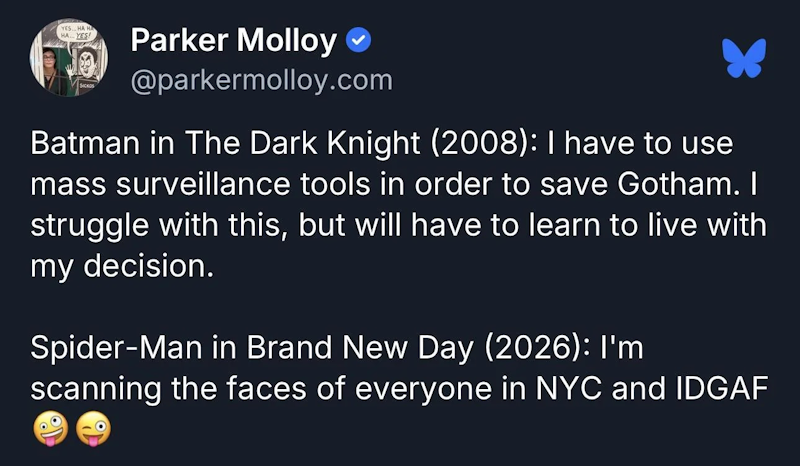Click the "Brand New Day" title text
This screenshot has height=466, width=800.
coord(360,348)
